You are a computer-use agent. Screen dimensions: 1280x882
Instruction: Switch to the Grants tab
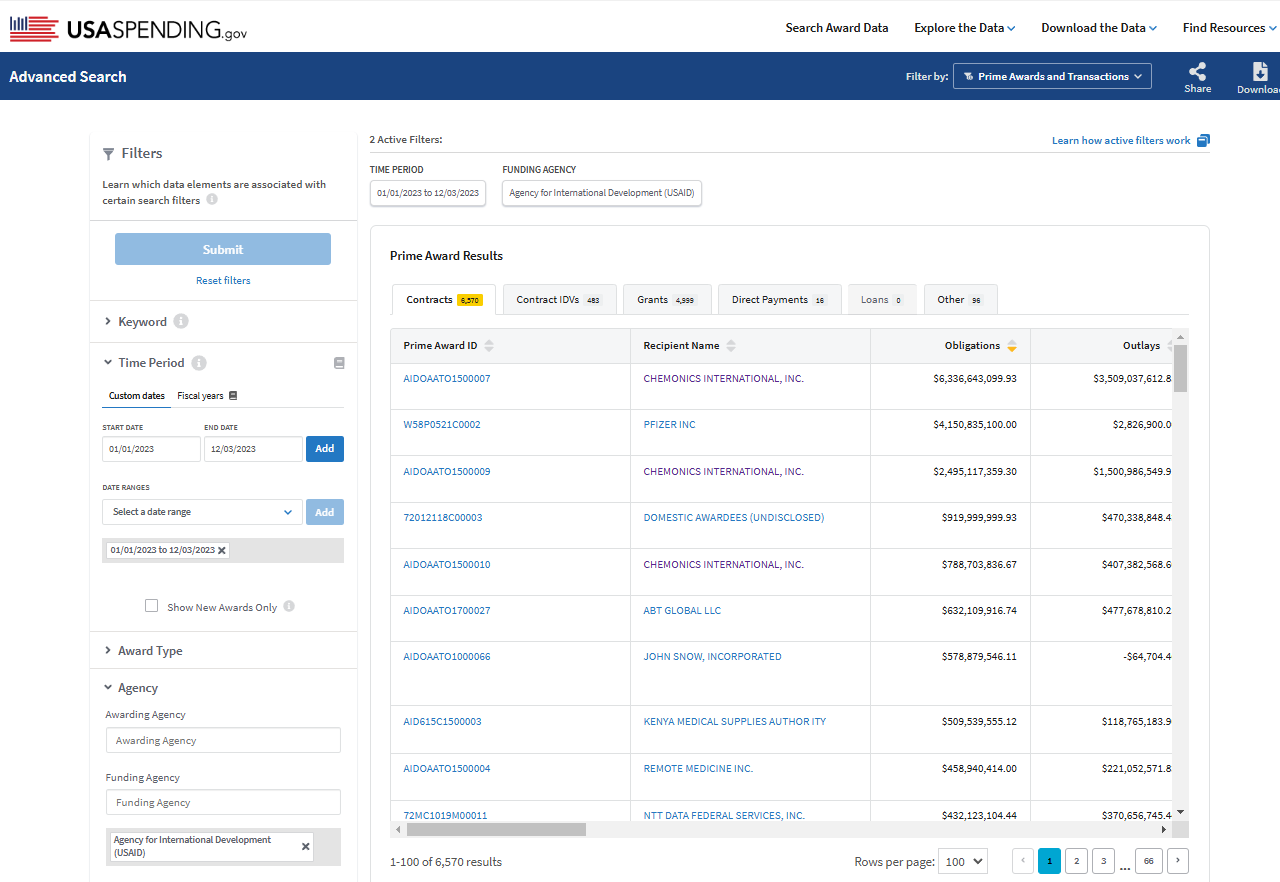pyautogui.click(x=667, y=299)
